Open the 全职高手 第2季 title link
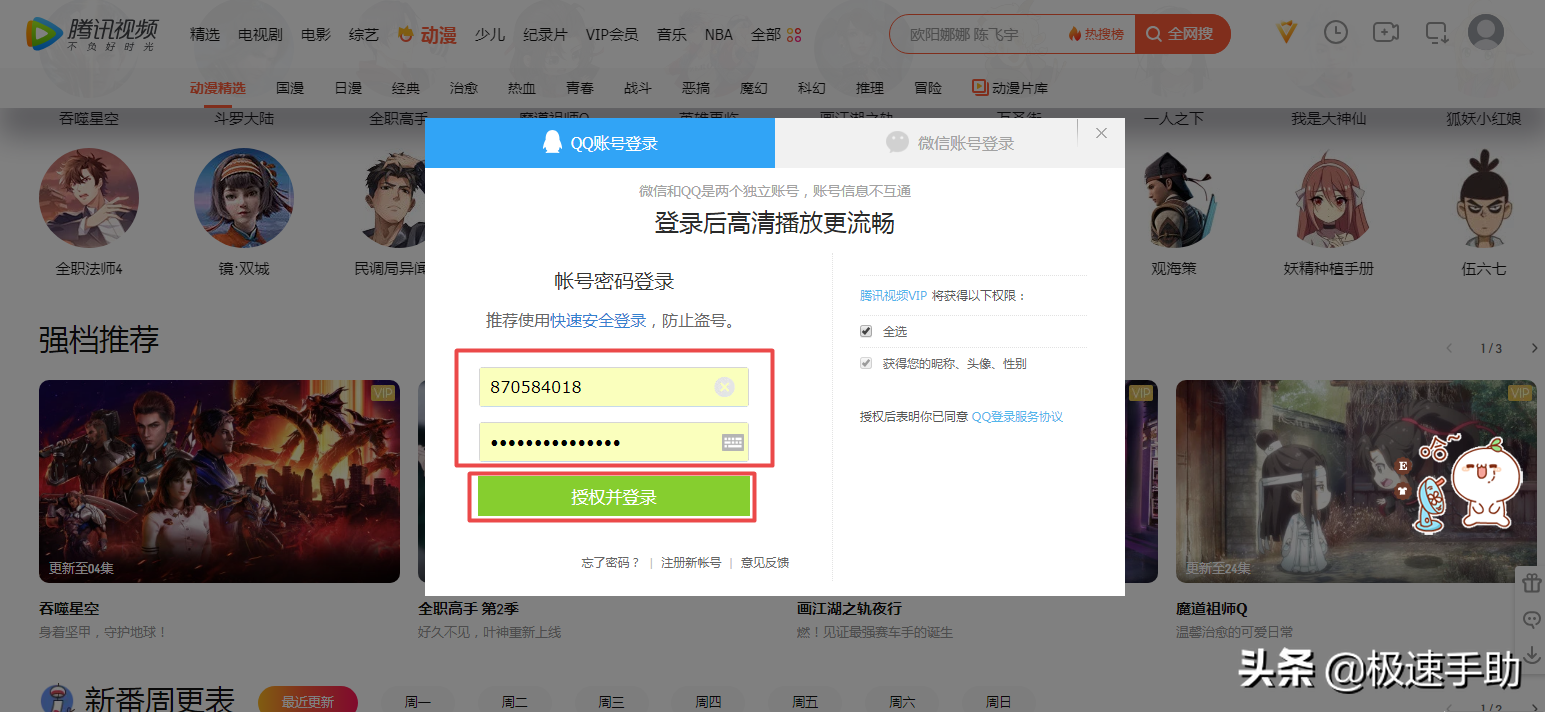The width and height of the screenshot is (1545, 712). [468, 609]
